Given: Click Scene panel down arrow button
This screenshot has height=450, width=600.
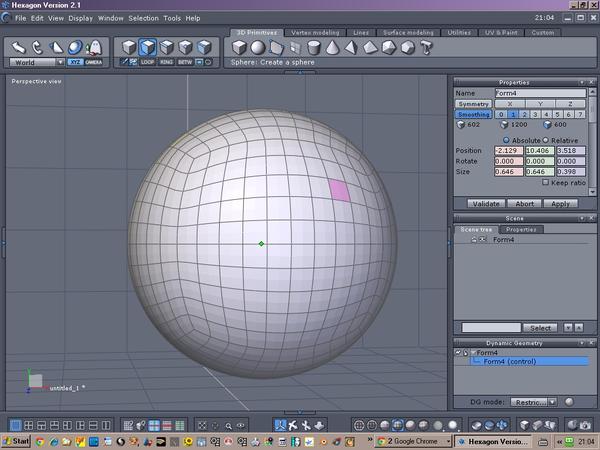Looking at the screenshot, I should [x=568, y=328].
